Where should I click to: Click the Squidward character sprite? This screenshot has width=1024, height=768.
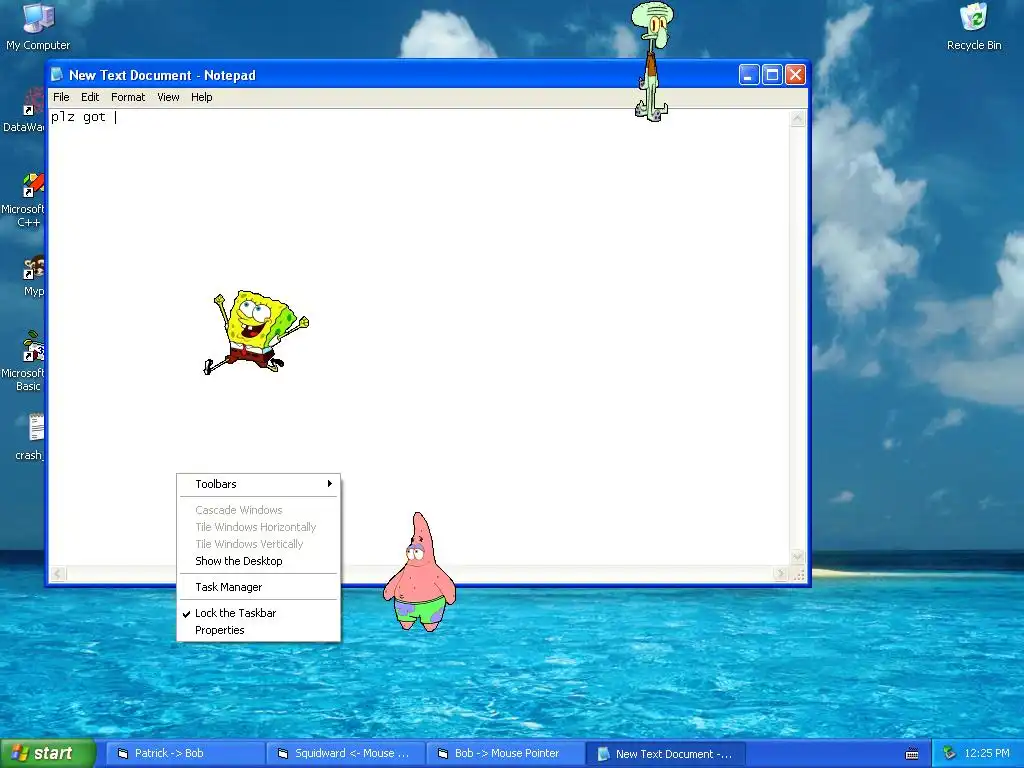click(x=651, y=62)
